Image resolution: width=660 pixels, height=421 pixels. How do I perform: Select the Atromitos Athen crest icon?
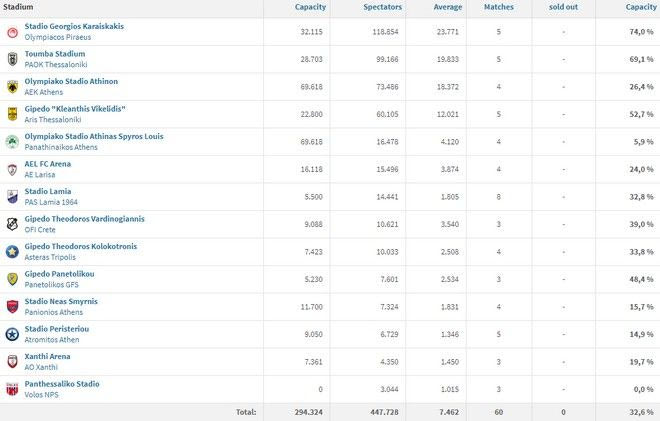click(x=12, y=334)
